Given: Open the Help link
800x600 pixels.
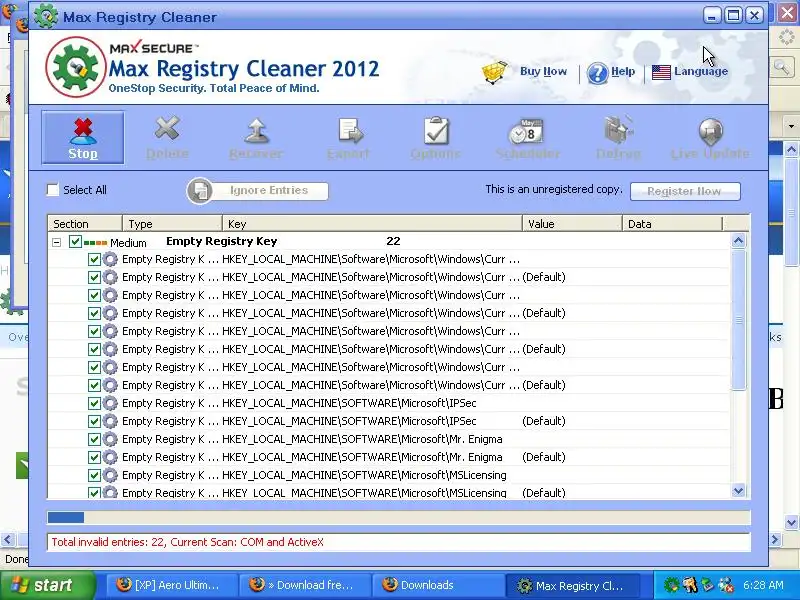Looking at the screenshot, I should click(x=623, y=71).
